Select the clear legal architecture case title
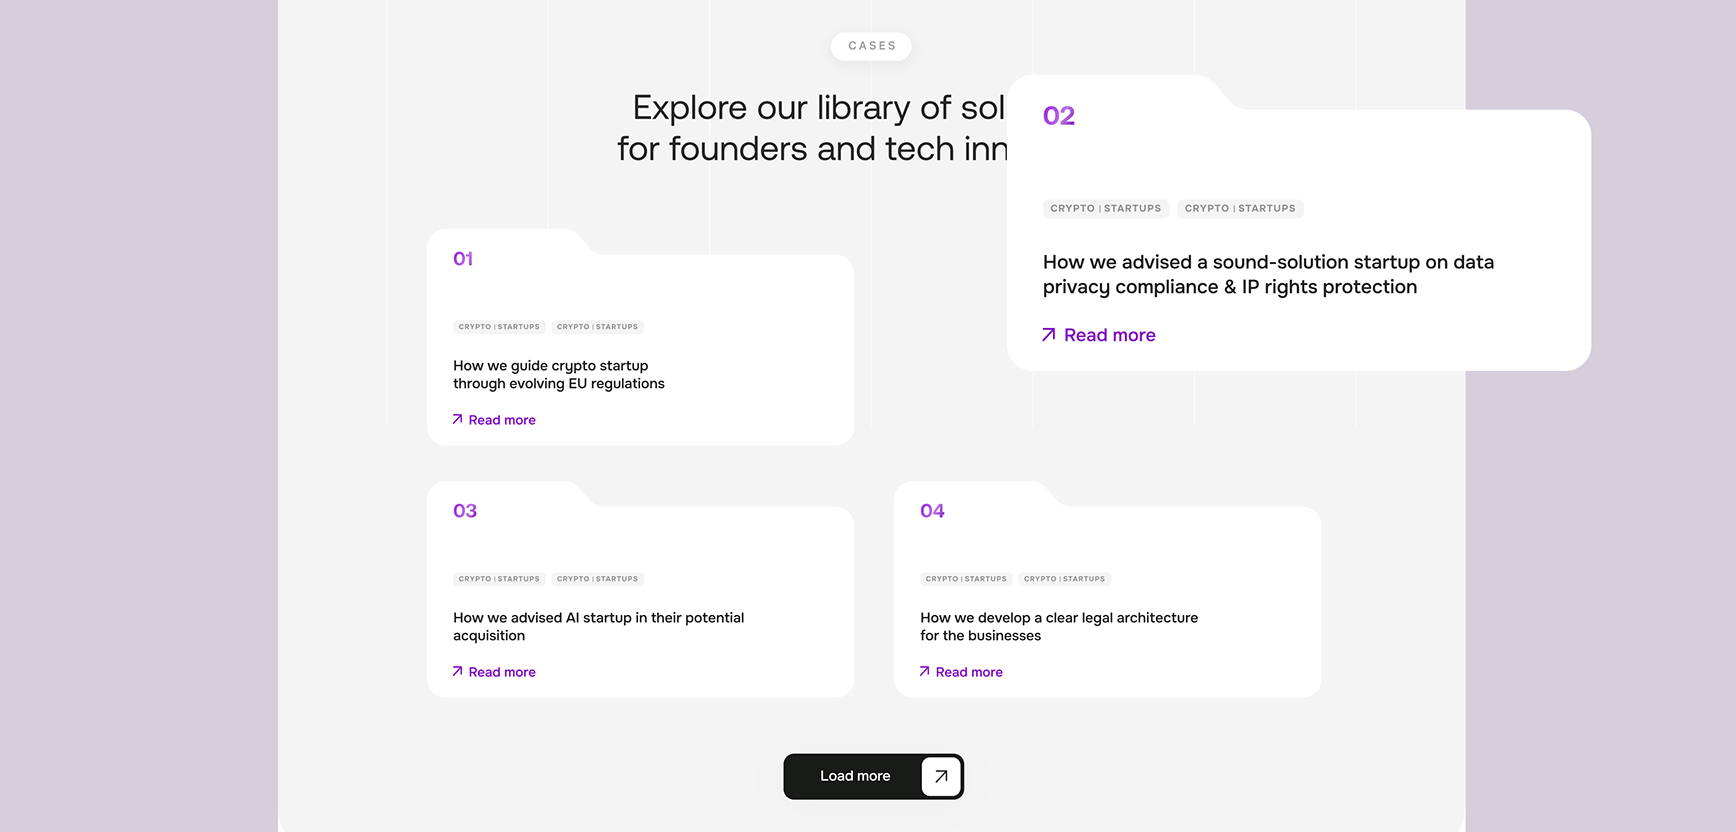The height and width of the screenshot is (832, 1736). [x=1058, y=626]
